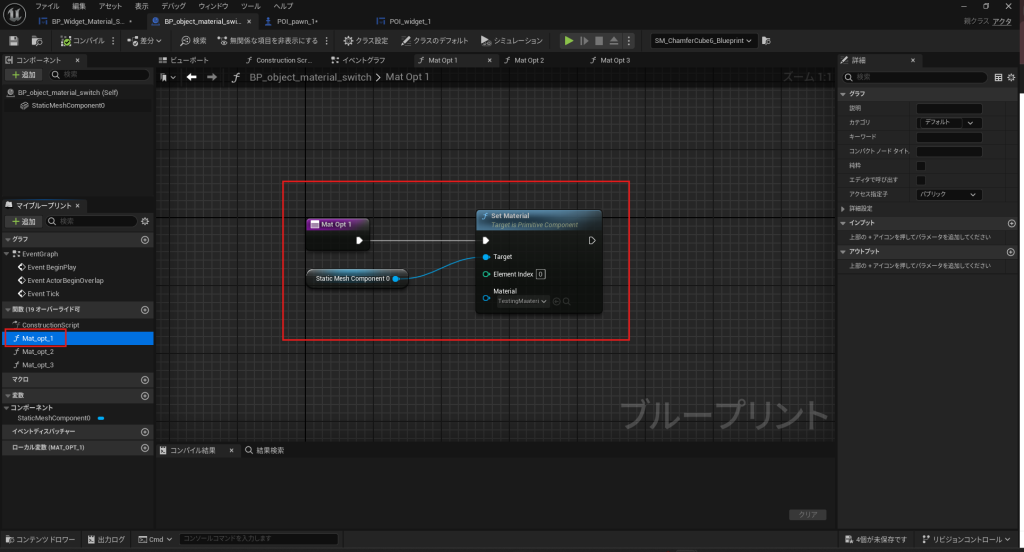Toggle the 純粋 (Pure) checkbox
1024x552 pixels.
(921, 165)
